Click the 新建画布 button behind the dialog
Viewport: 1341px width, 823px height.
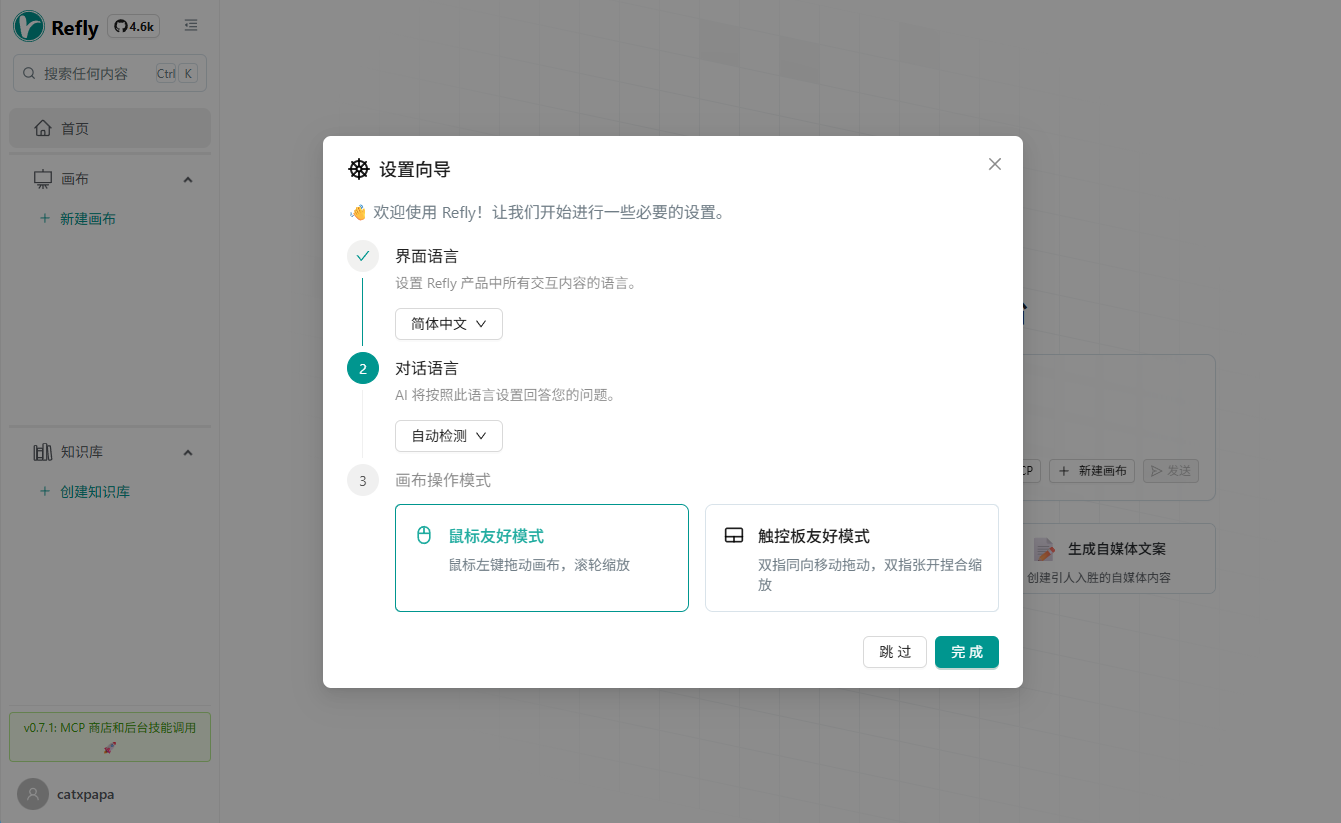1092,471
